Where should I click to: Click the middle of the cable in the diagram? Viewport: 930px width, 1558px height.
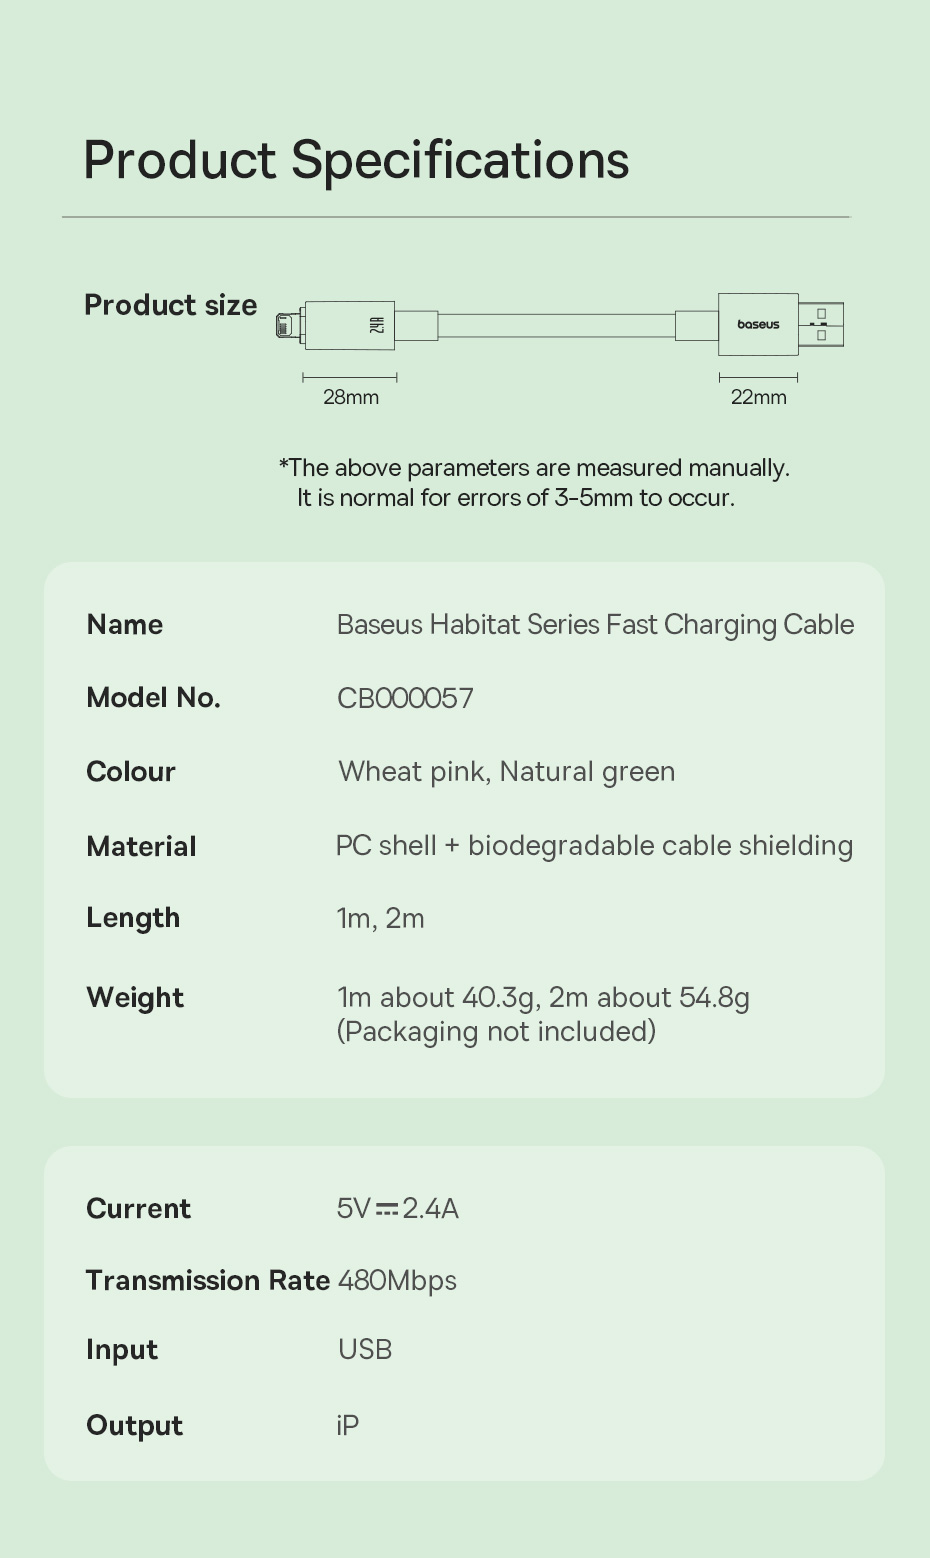556,325
